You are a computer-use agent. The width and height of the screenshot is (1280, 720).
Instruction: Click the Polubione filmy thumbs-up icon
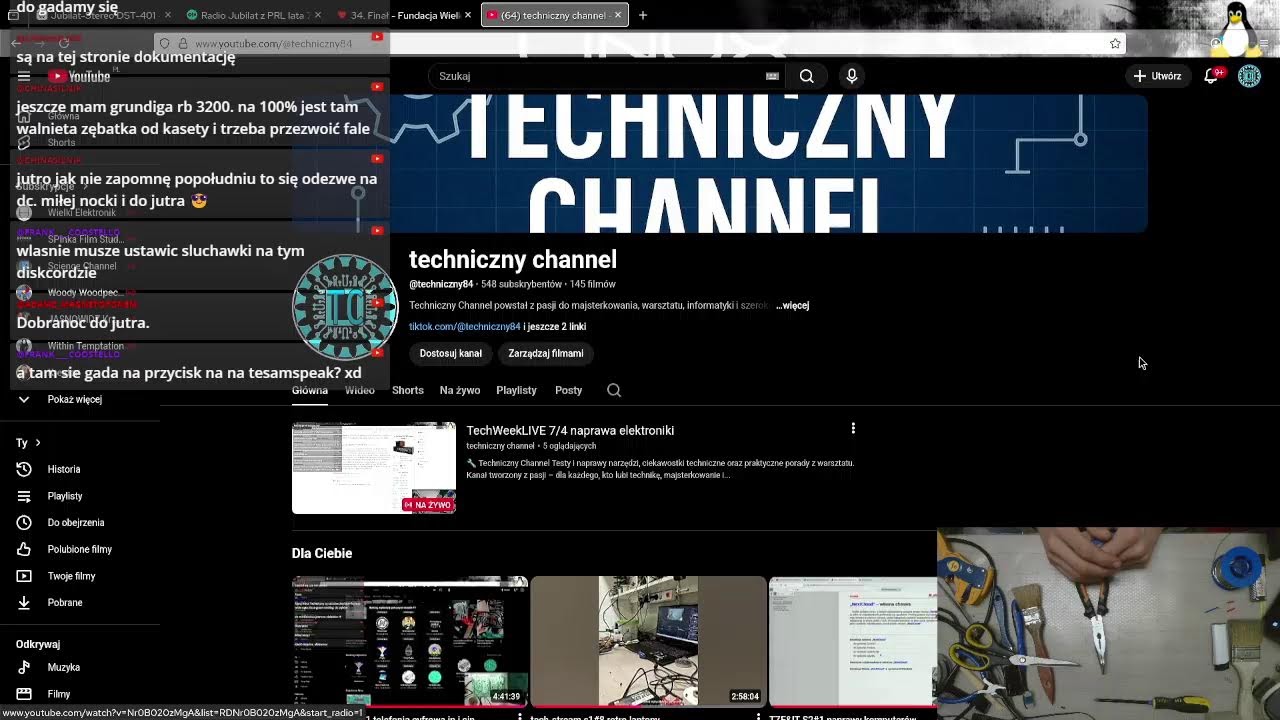point(24,549)
